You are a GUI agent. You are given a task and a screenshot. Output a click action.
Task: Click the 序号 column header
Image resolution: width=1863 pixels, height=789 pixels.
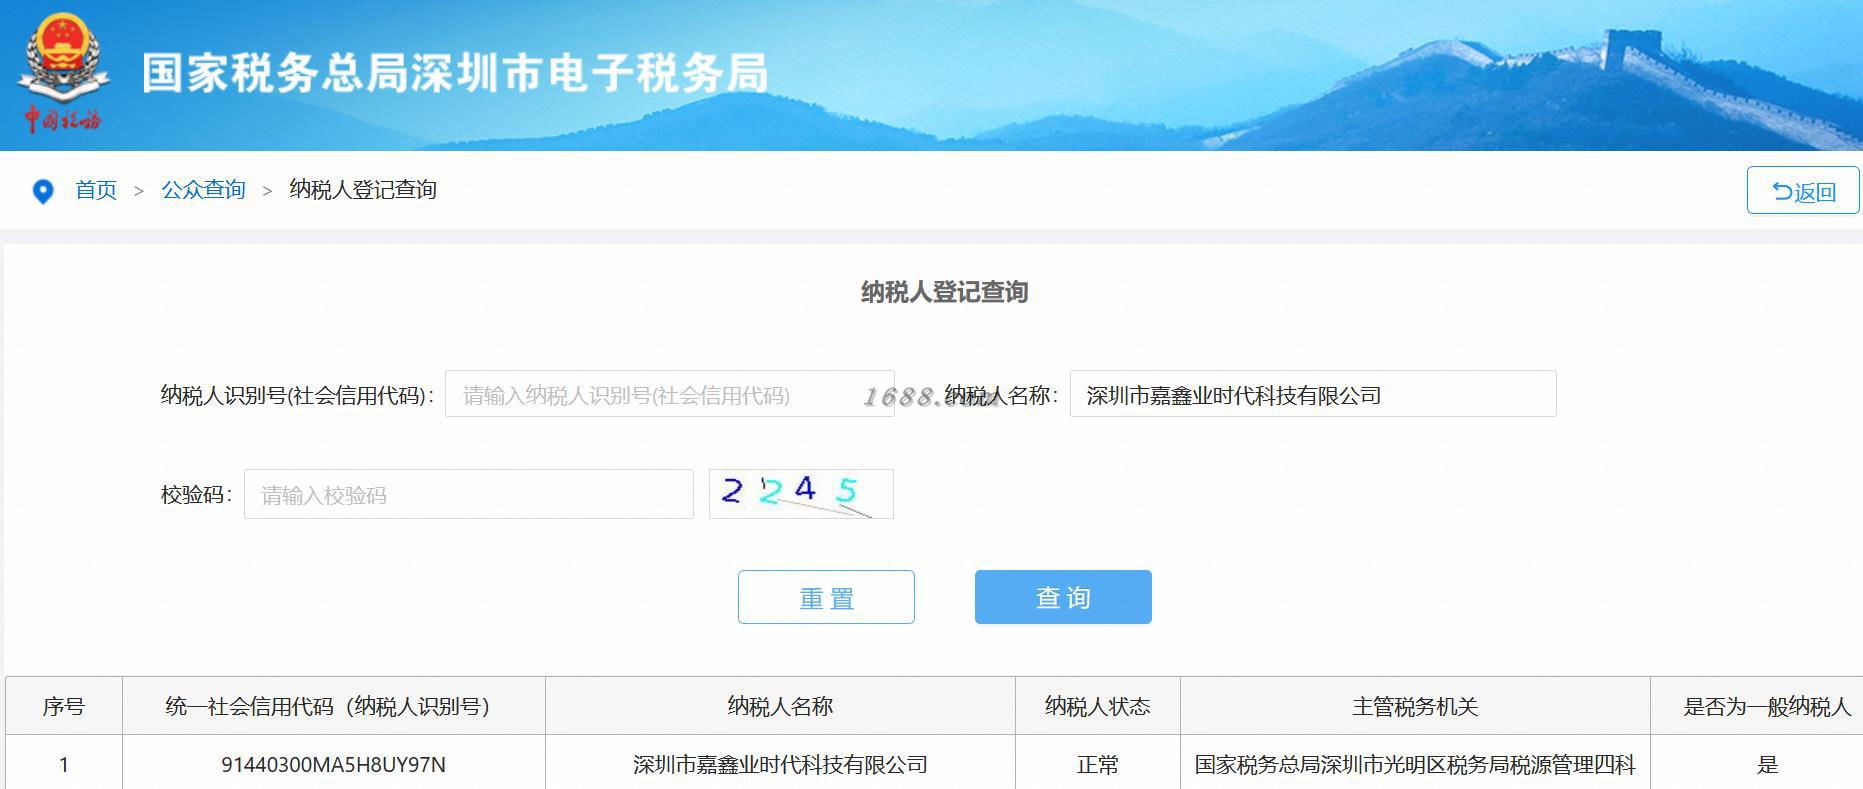64,706
